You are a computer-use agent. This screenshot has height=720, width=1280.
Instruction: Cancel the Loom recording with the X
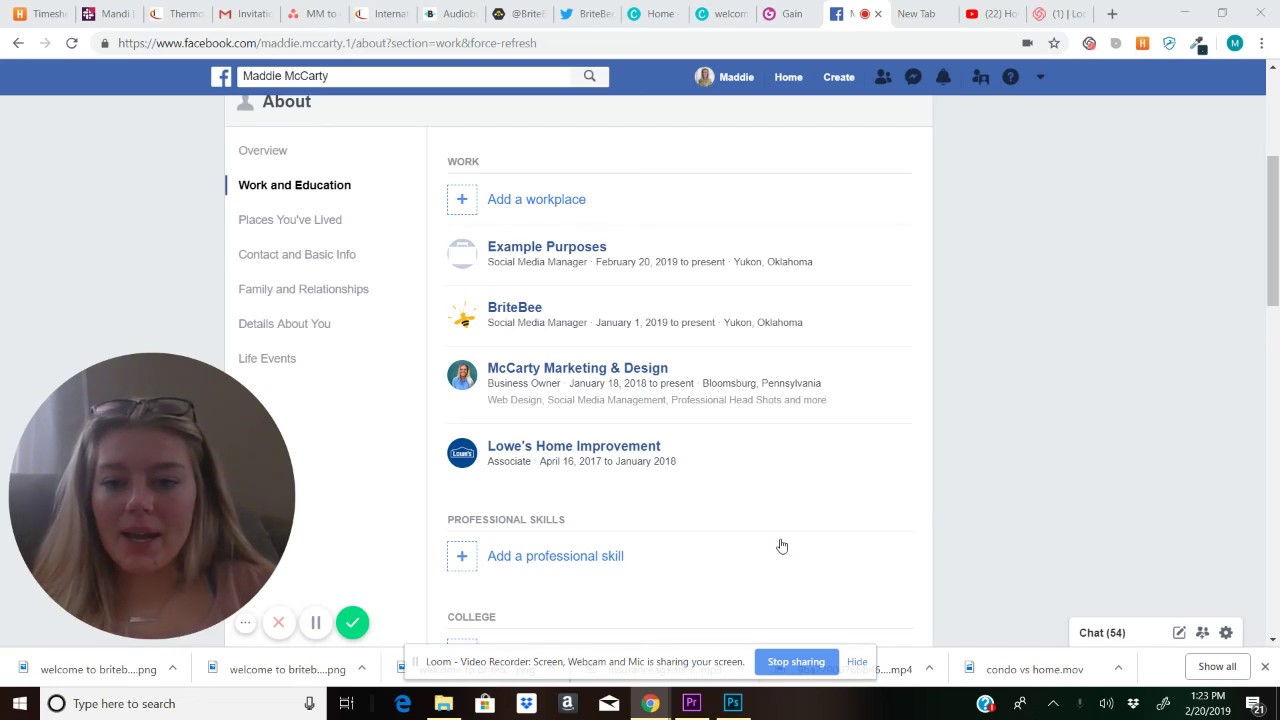[x=279, y=623]
